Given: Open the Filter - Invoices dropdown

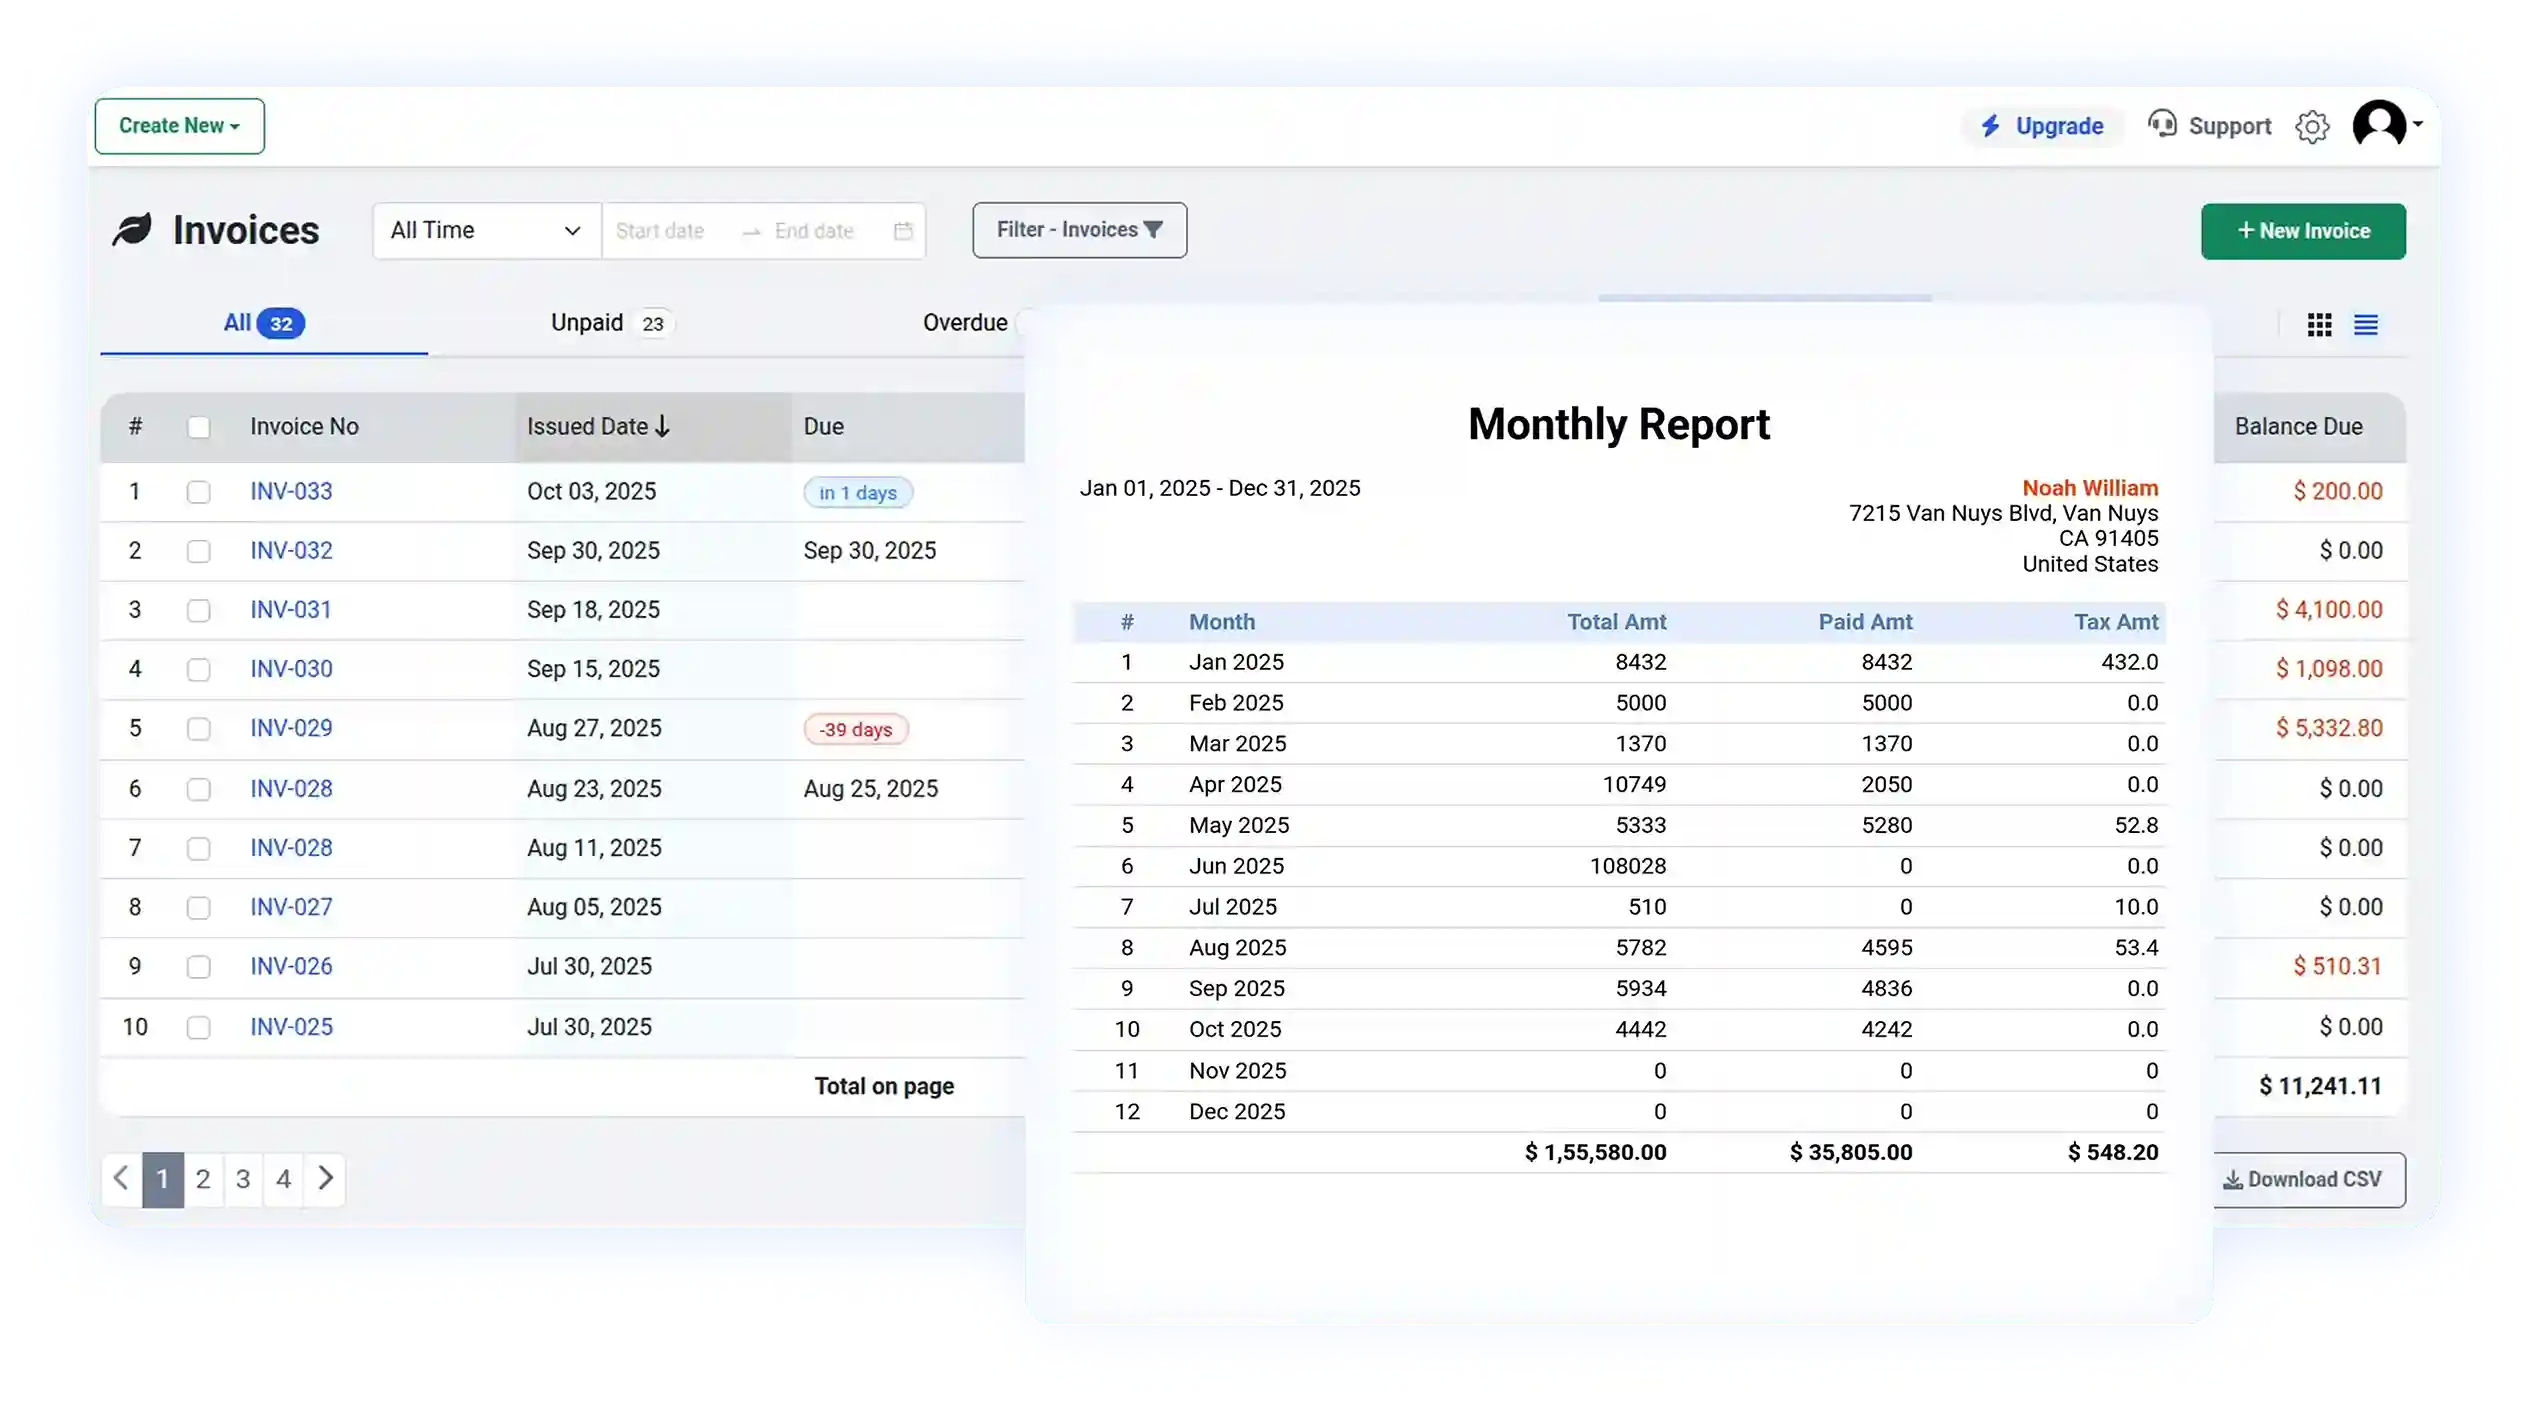Looking at the screenshot, I should pos(1079,230).
